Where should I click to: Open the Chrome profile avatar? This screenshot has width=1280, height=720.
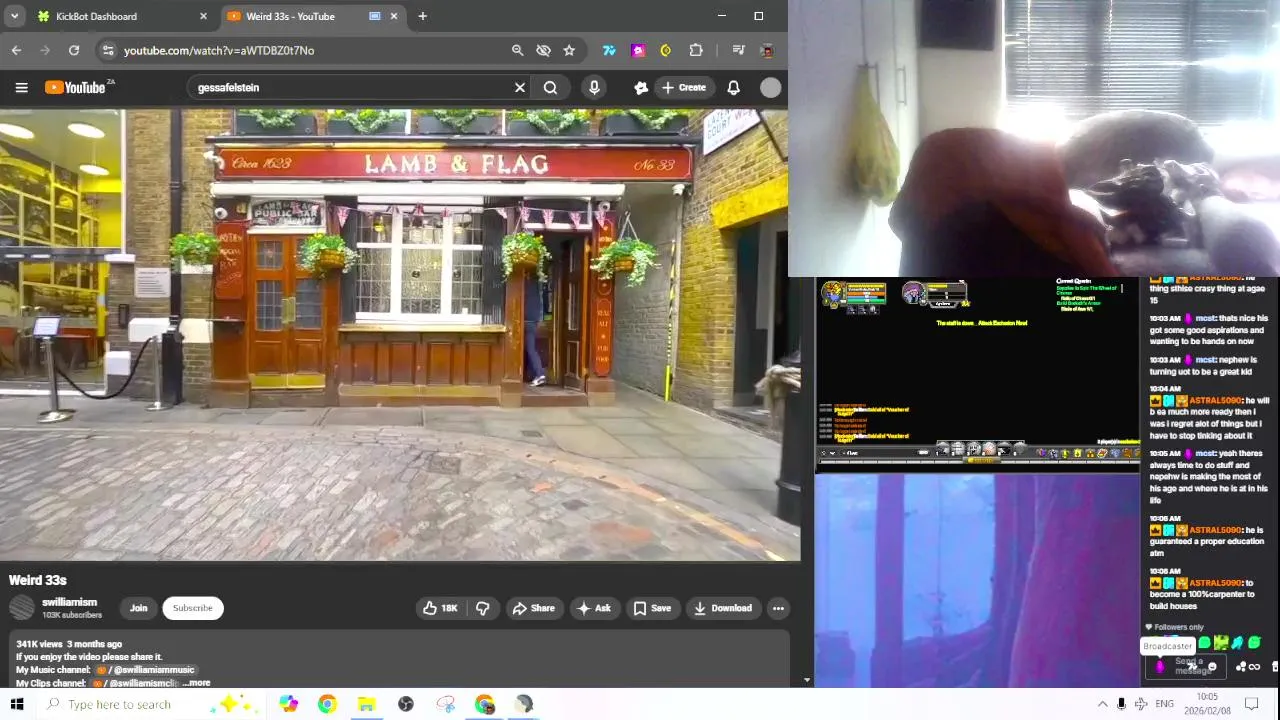[x=767, y=50]
